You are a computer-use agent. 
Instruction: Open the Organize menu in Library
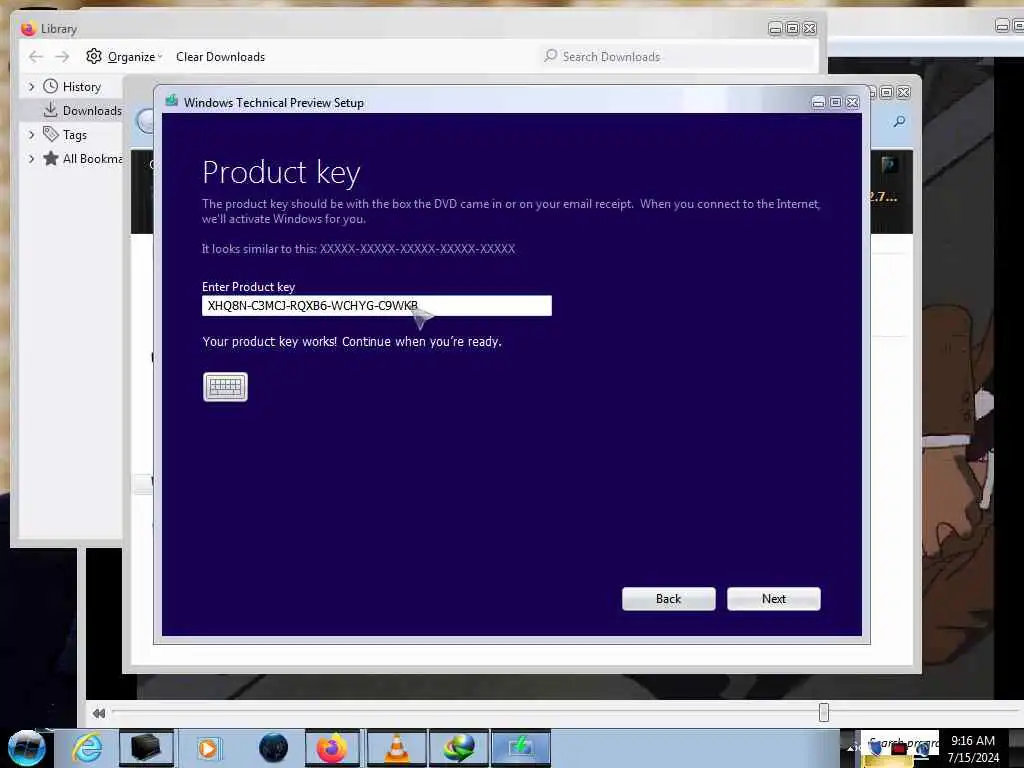(135, 57)
